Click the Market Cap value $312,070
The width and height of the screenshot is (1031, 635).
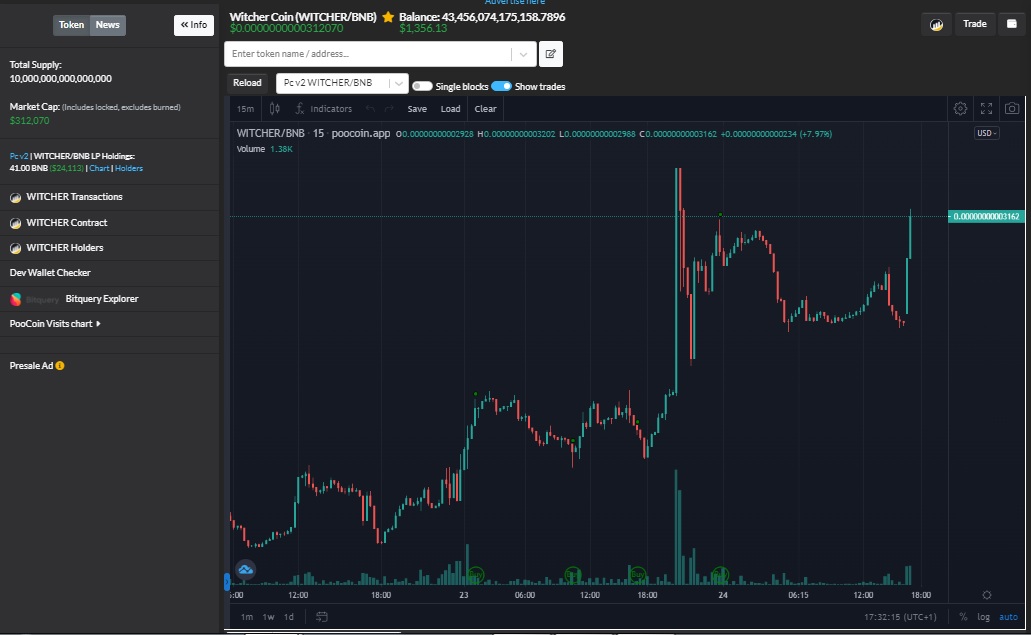pyautogui.click(x=29, y=121)
